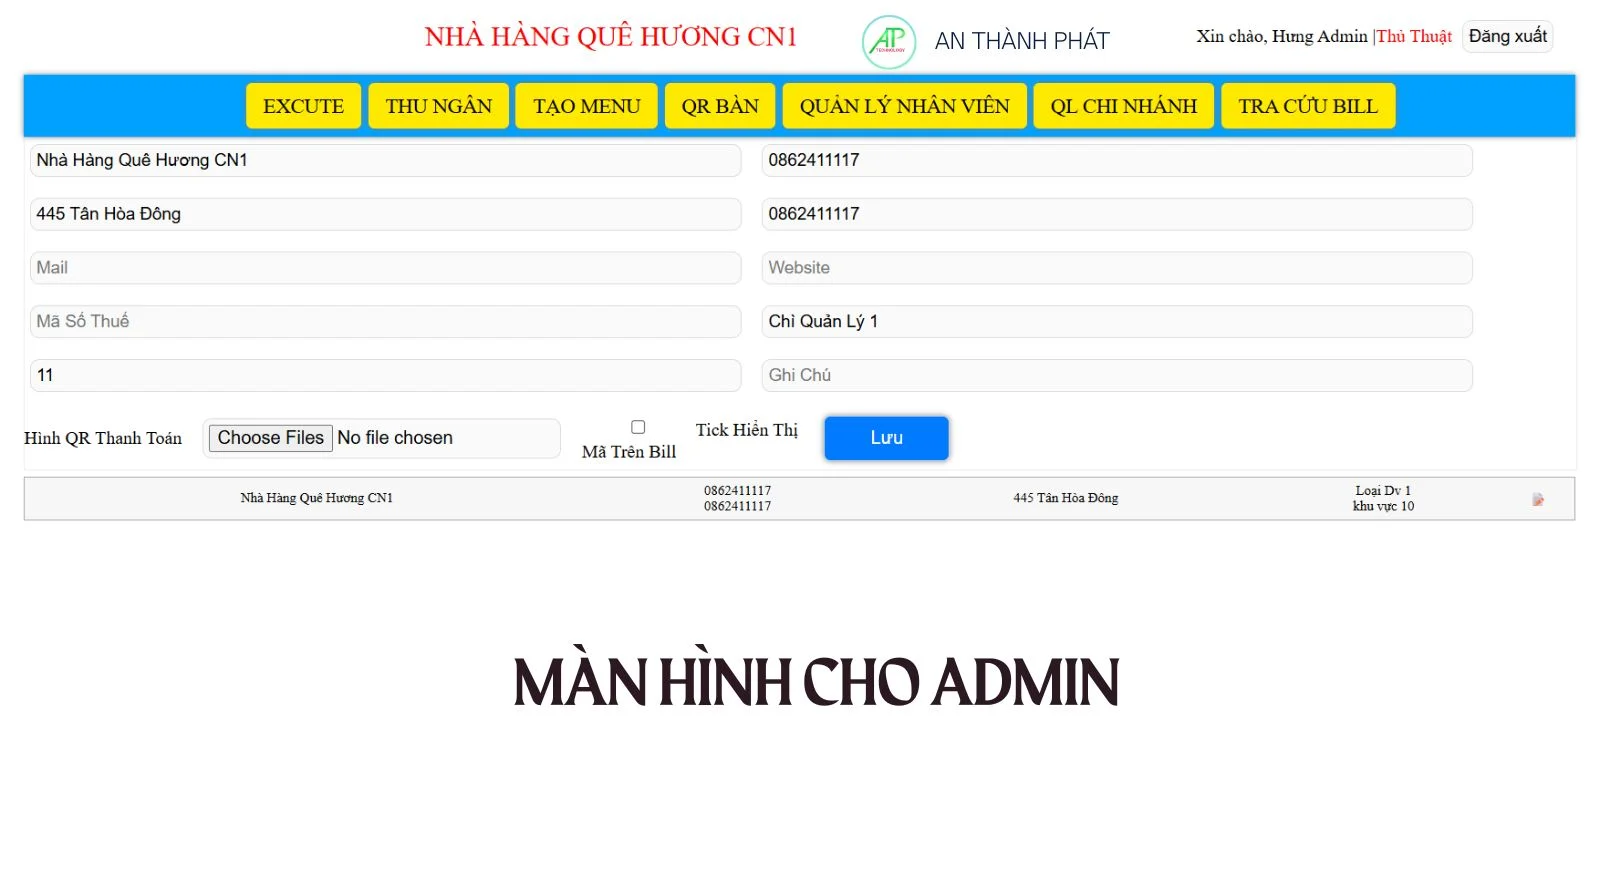
Task: Click the Choose Files button
Action: (270, 438)
